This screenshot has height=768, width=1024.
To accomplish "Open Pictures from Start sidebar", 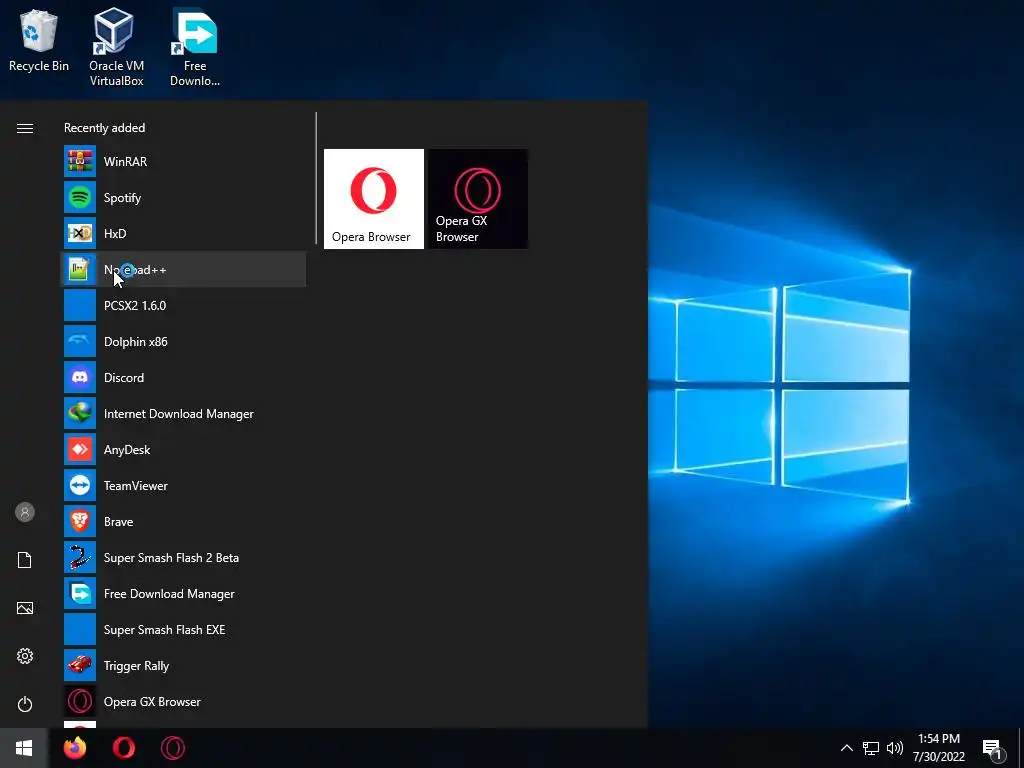I will (x=25, y=608).
